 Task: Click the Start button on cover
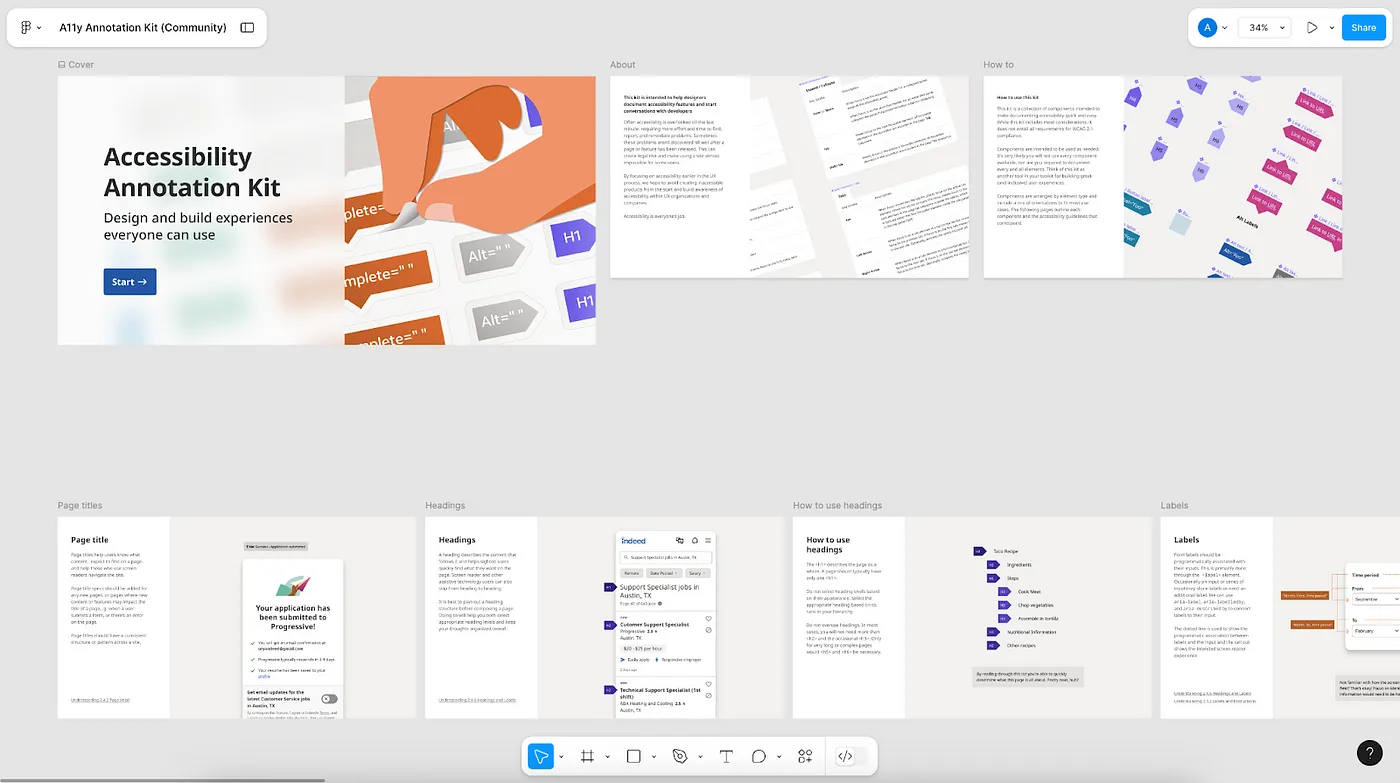click(130, 282)
